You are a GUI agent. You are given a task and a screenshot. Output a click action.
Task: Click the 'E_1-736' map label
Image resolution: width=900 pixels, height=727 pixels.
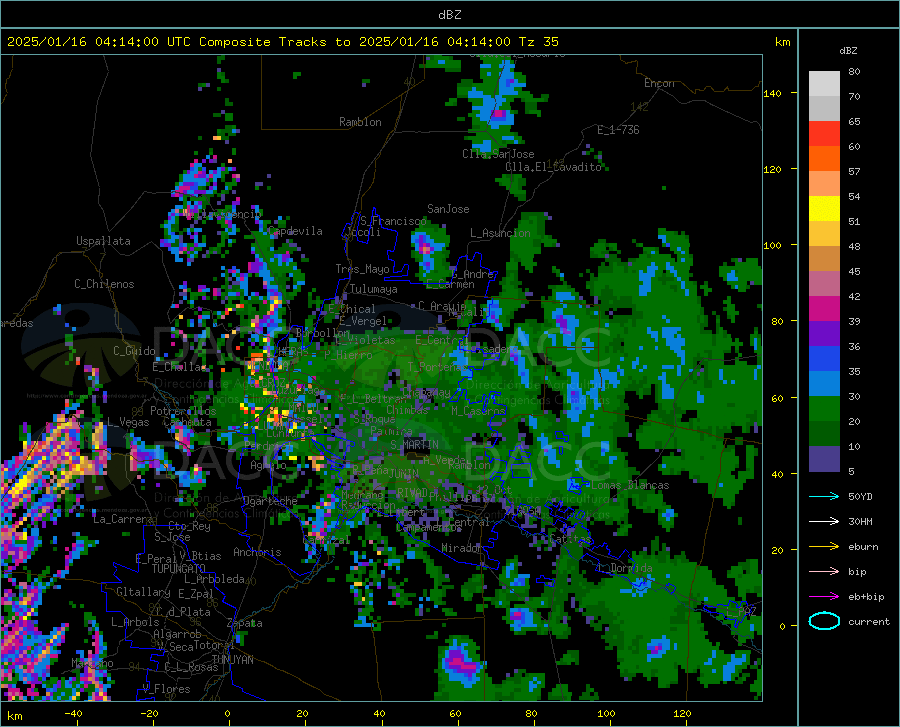pyautogui.click(x=618, y=130)
